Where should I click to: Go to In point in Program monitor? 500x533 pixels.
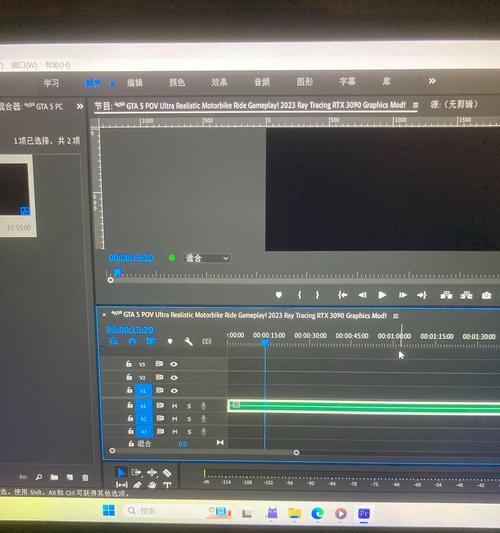pos(342,295)
